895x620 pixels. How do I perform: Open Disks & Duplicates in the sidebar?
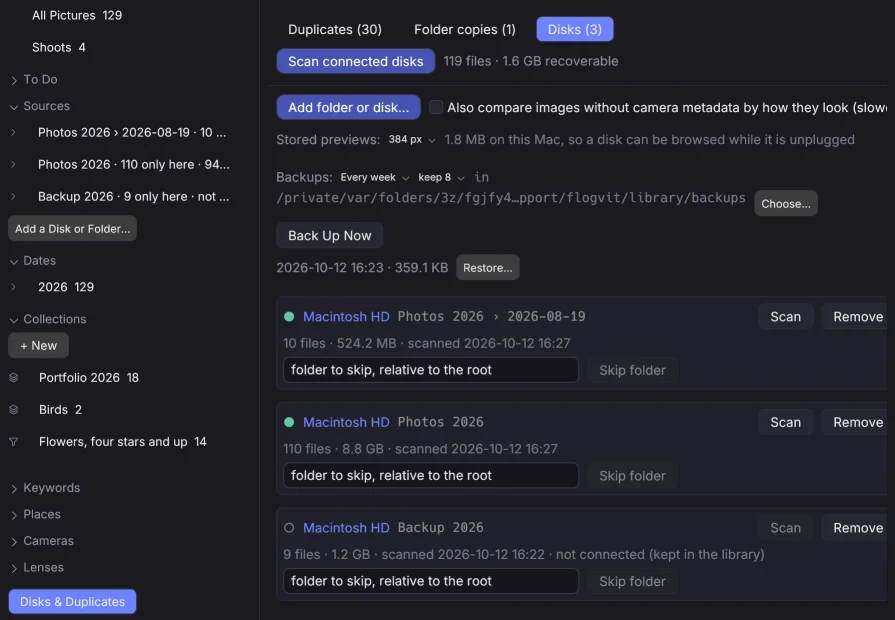[72, 602]
